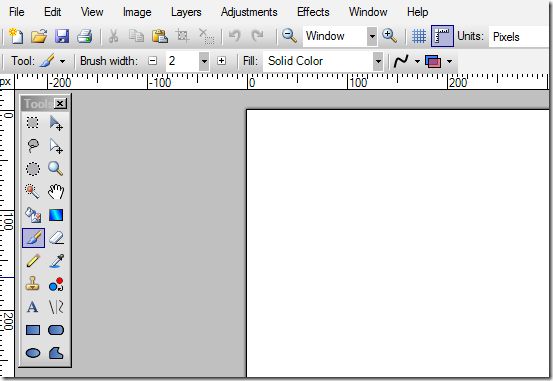
Task: Select the Gradient tool
Action: 56,215
